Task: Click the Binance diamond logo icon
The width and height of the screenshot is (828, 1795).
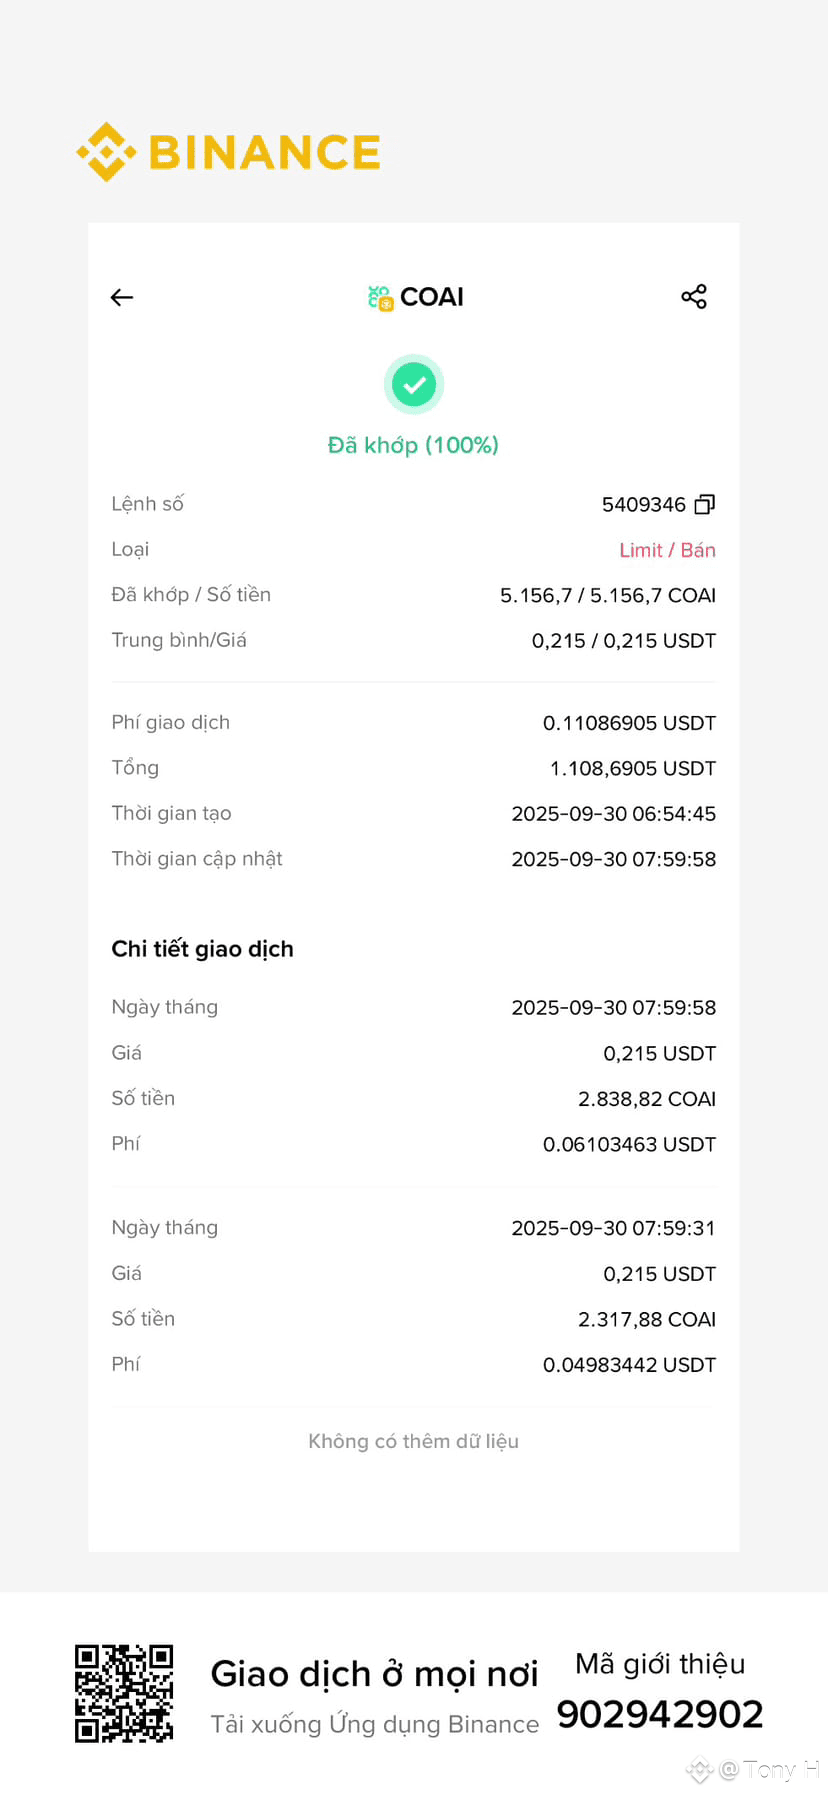Action: pos(106,152)
